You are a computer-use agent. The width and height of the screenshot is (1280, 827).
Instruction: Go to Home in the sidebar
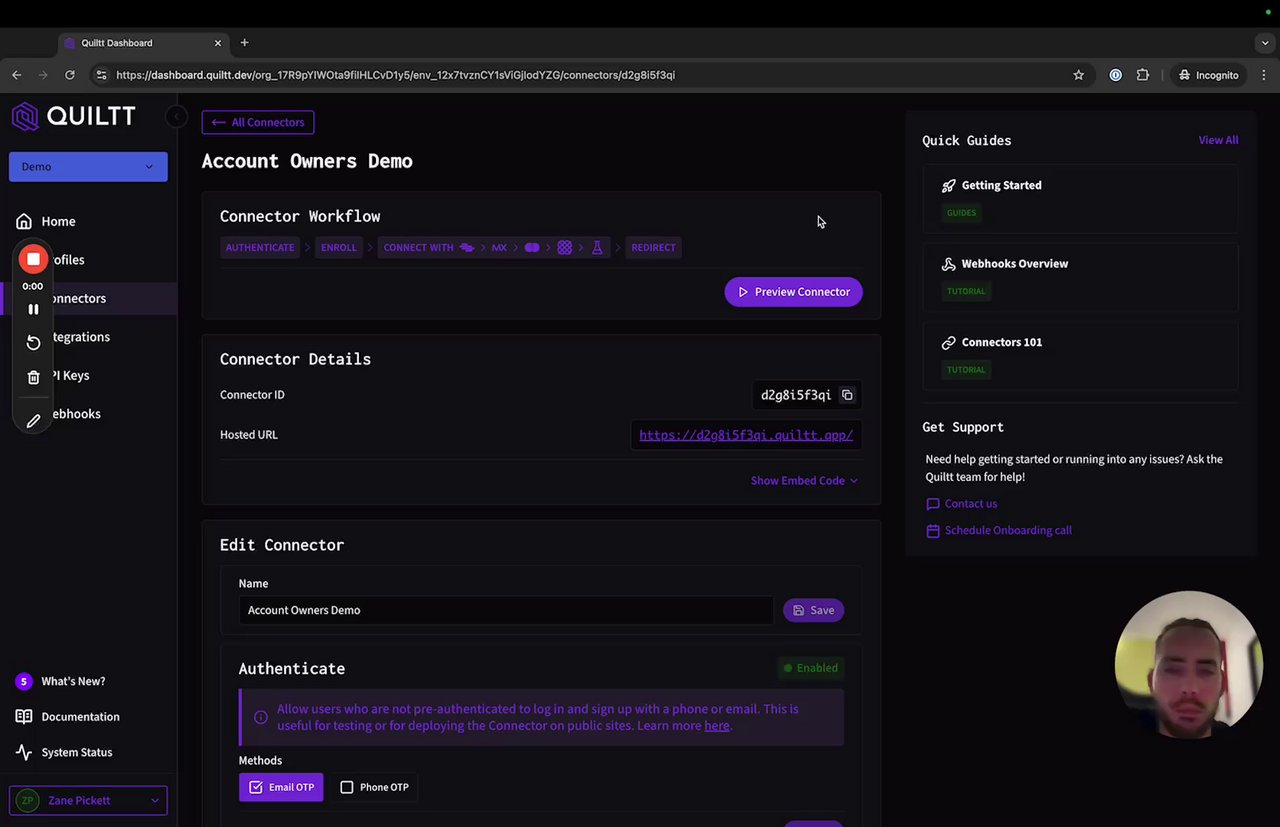58,221
